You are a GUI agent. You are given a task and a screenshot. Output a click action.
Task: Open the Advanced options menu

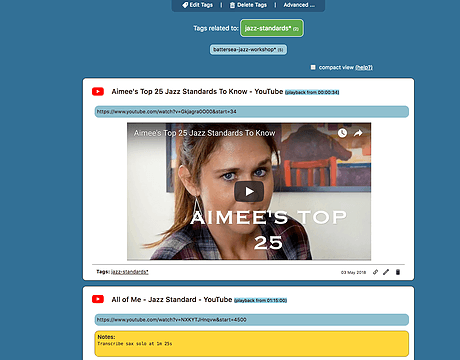[299, 5]
